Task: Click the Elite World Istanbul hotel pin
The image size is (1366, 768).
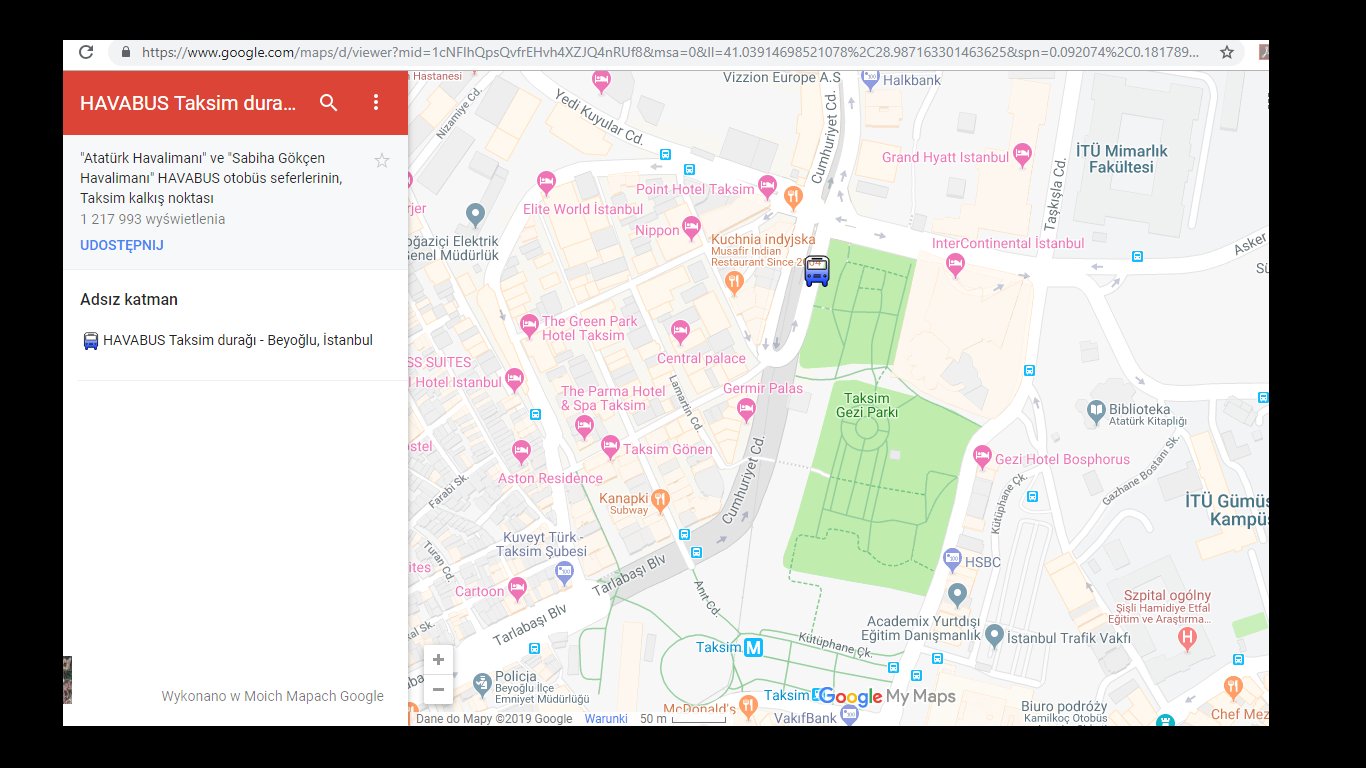Action: (x=546, y=182)
